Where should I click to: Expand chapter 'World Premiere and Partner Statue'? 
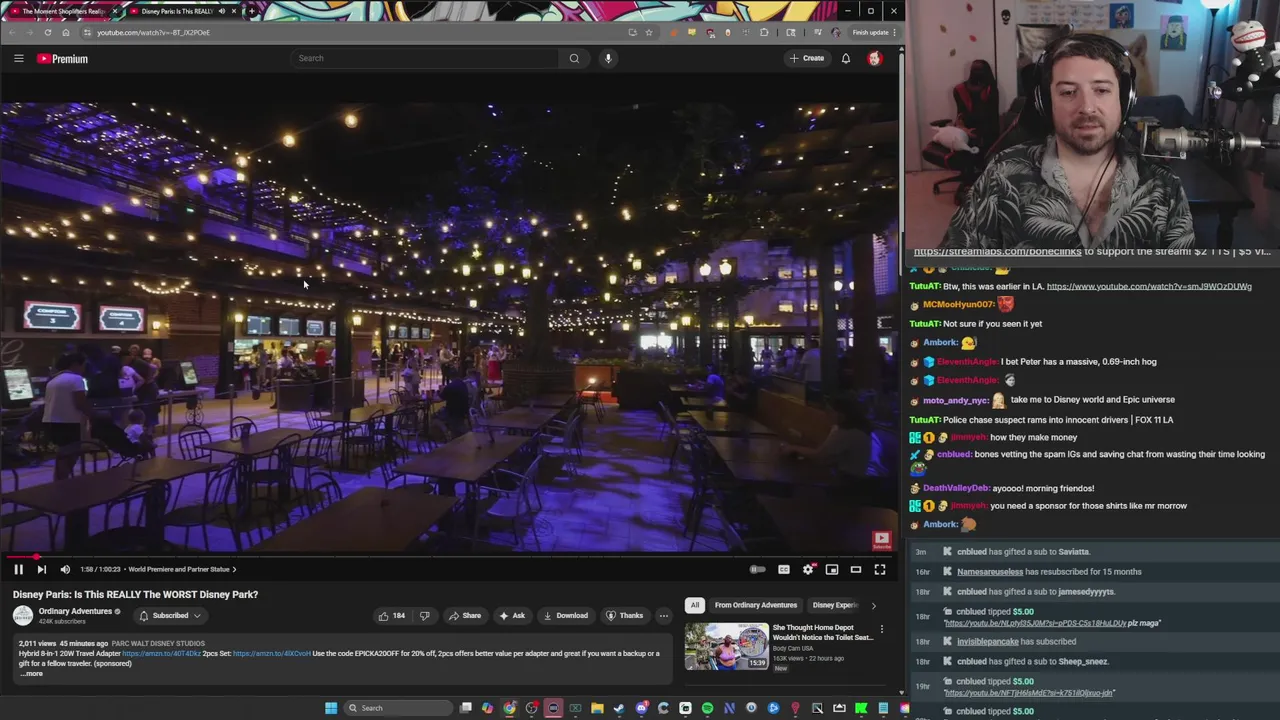tap(182, 569)
